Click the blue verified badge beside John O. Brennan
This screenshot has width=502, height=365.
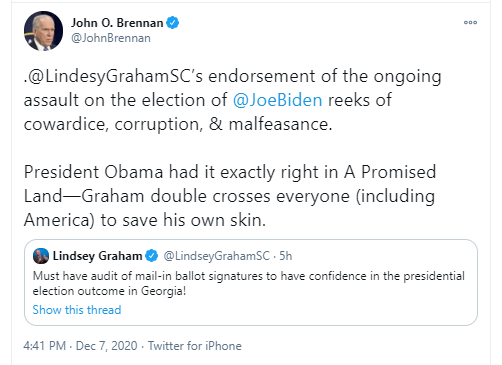[173, 23]
